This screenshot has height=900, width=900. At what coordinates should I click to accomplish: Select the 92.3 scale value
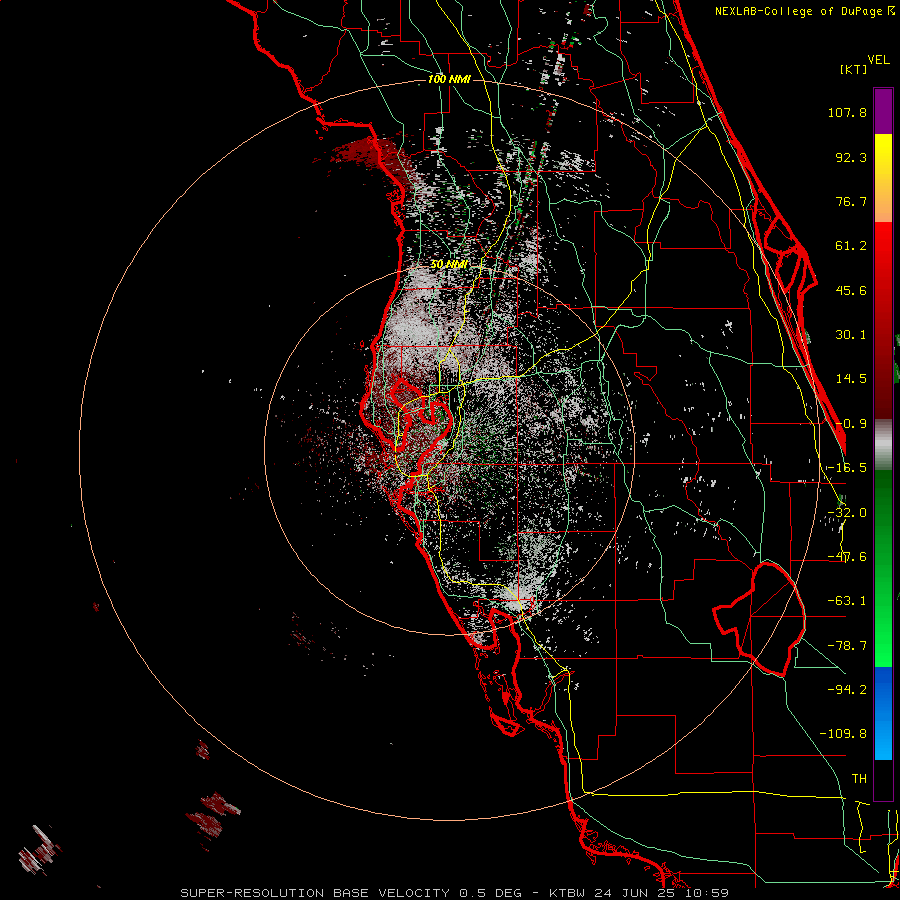tap(851, 157)
